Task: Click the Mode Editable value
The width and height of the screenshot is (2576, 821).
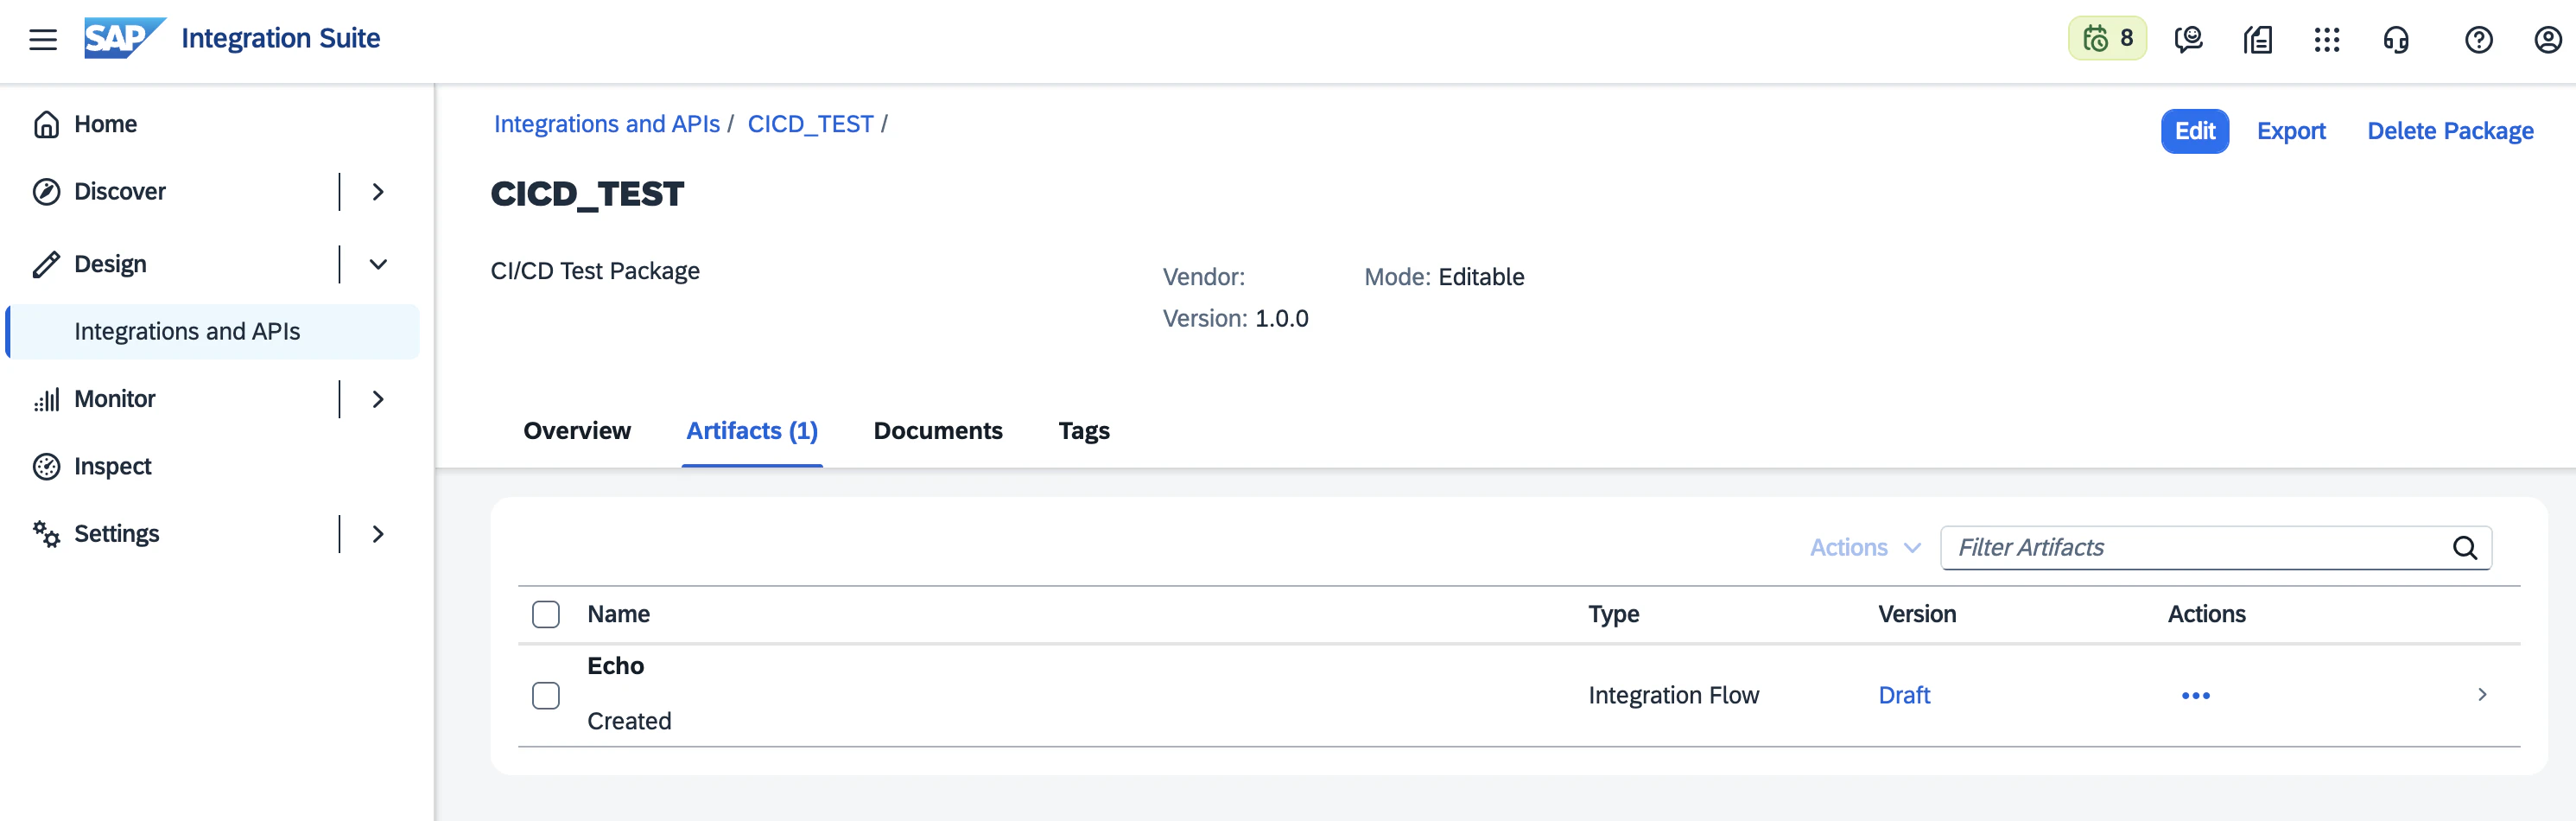Action: [1481, 277]
